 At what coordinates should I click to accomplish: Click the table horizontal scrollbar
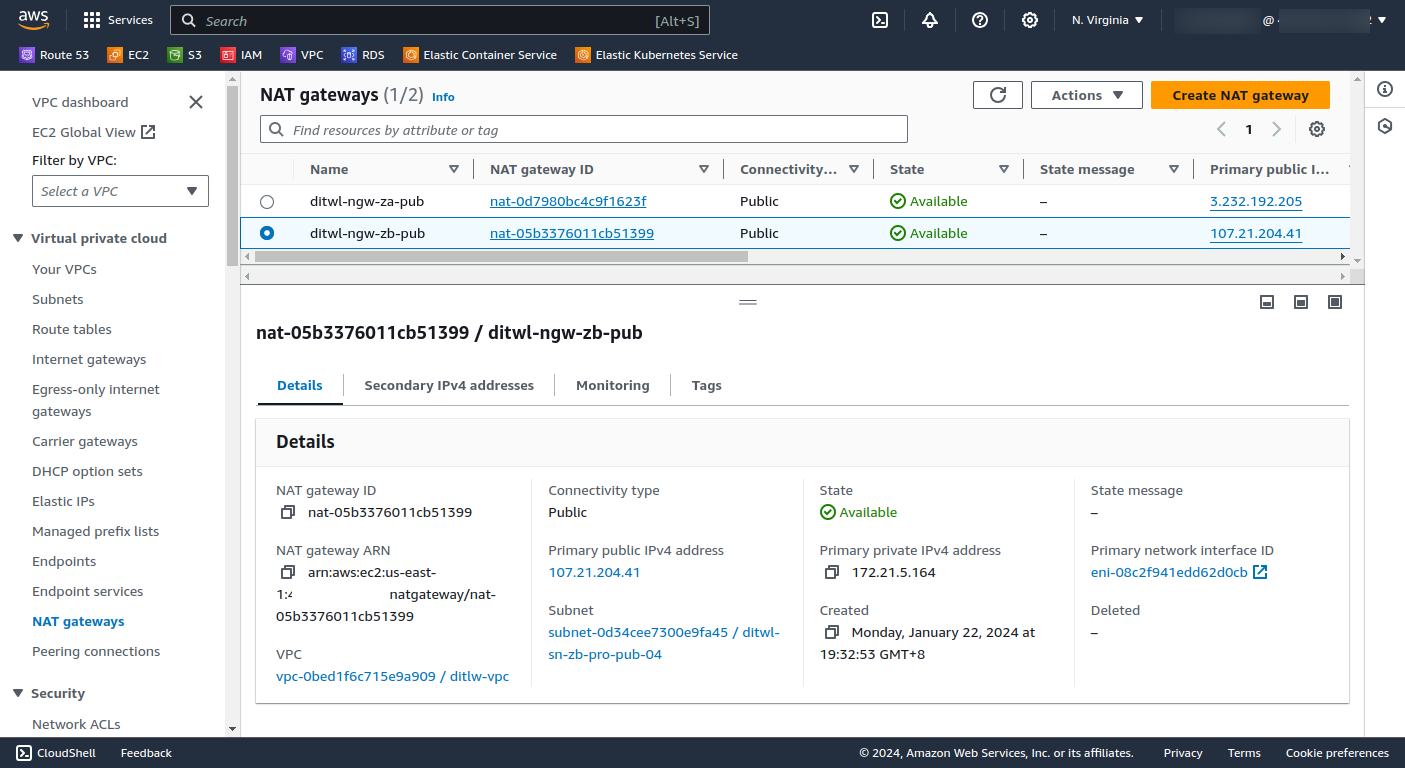tap(501, 256)
